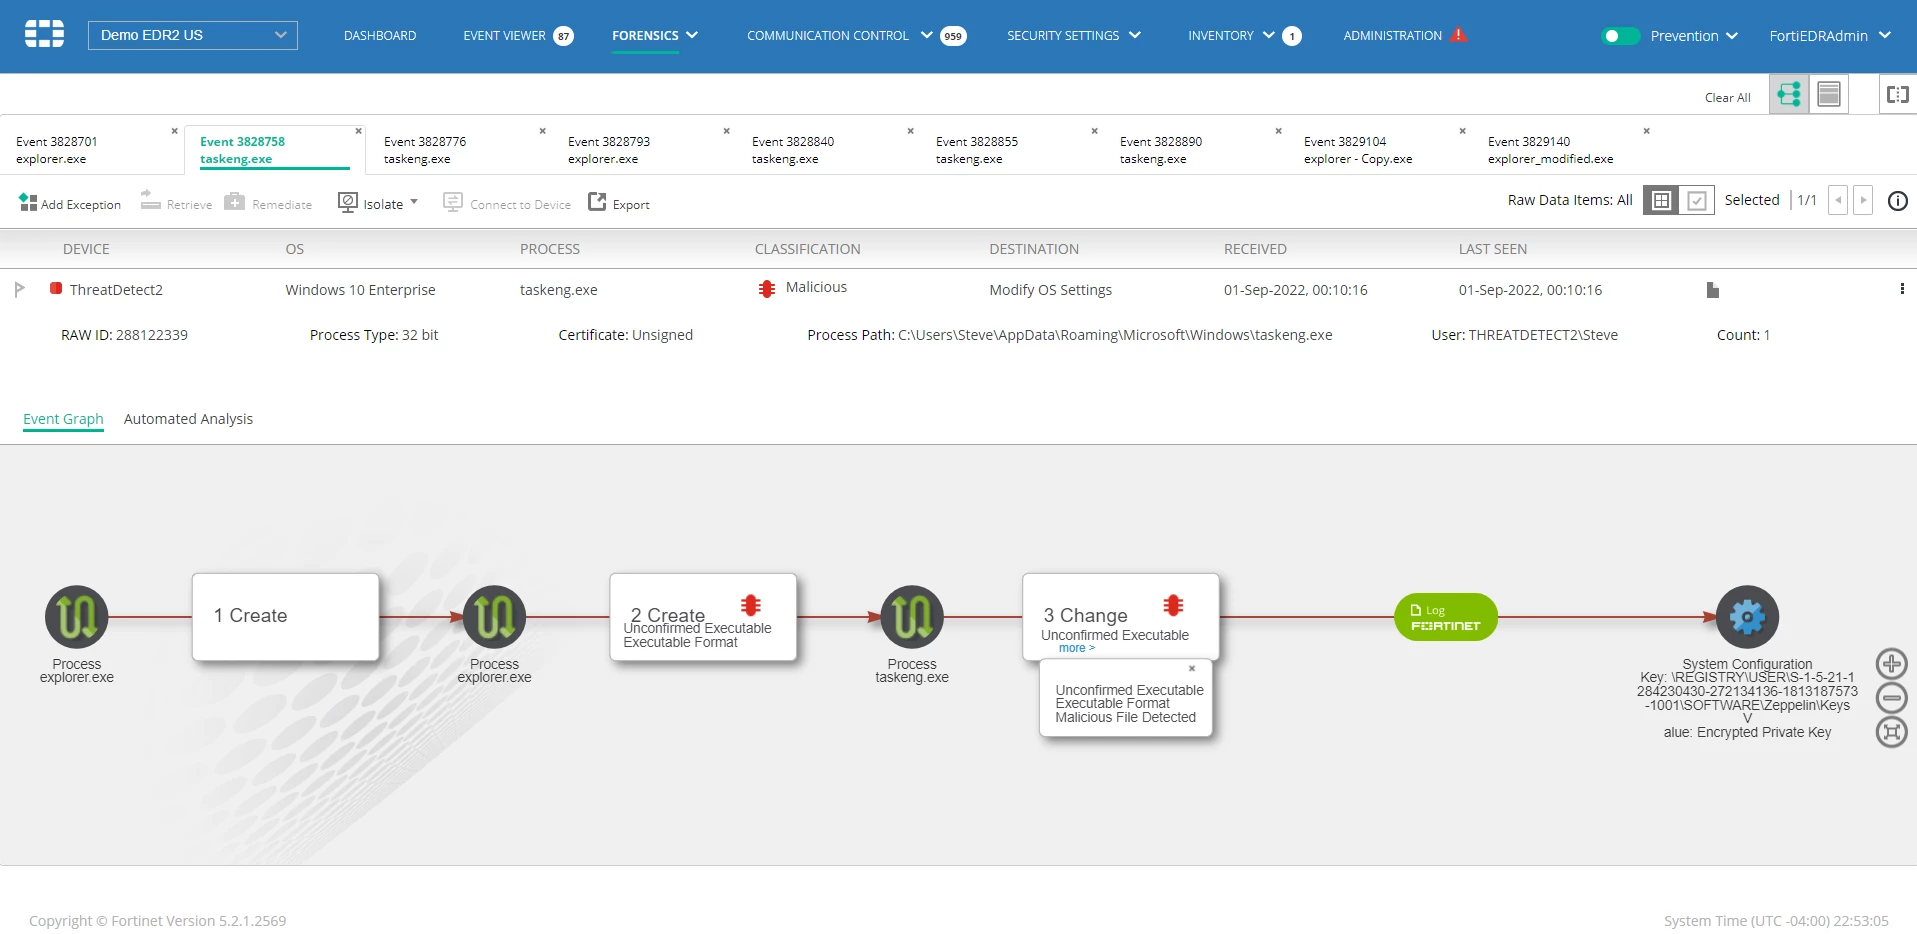Image resolution: width=1917 pixels, height=934 pixels.
Task: Expand the ThreatDetect2 row triangle
Action: 19,289
